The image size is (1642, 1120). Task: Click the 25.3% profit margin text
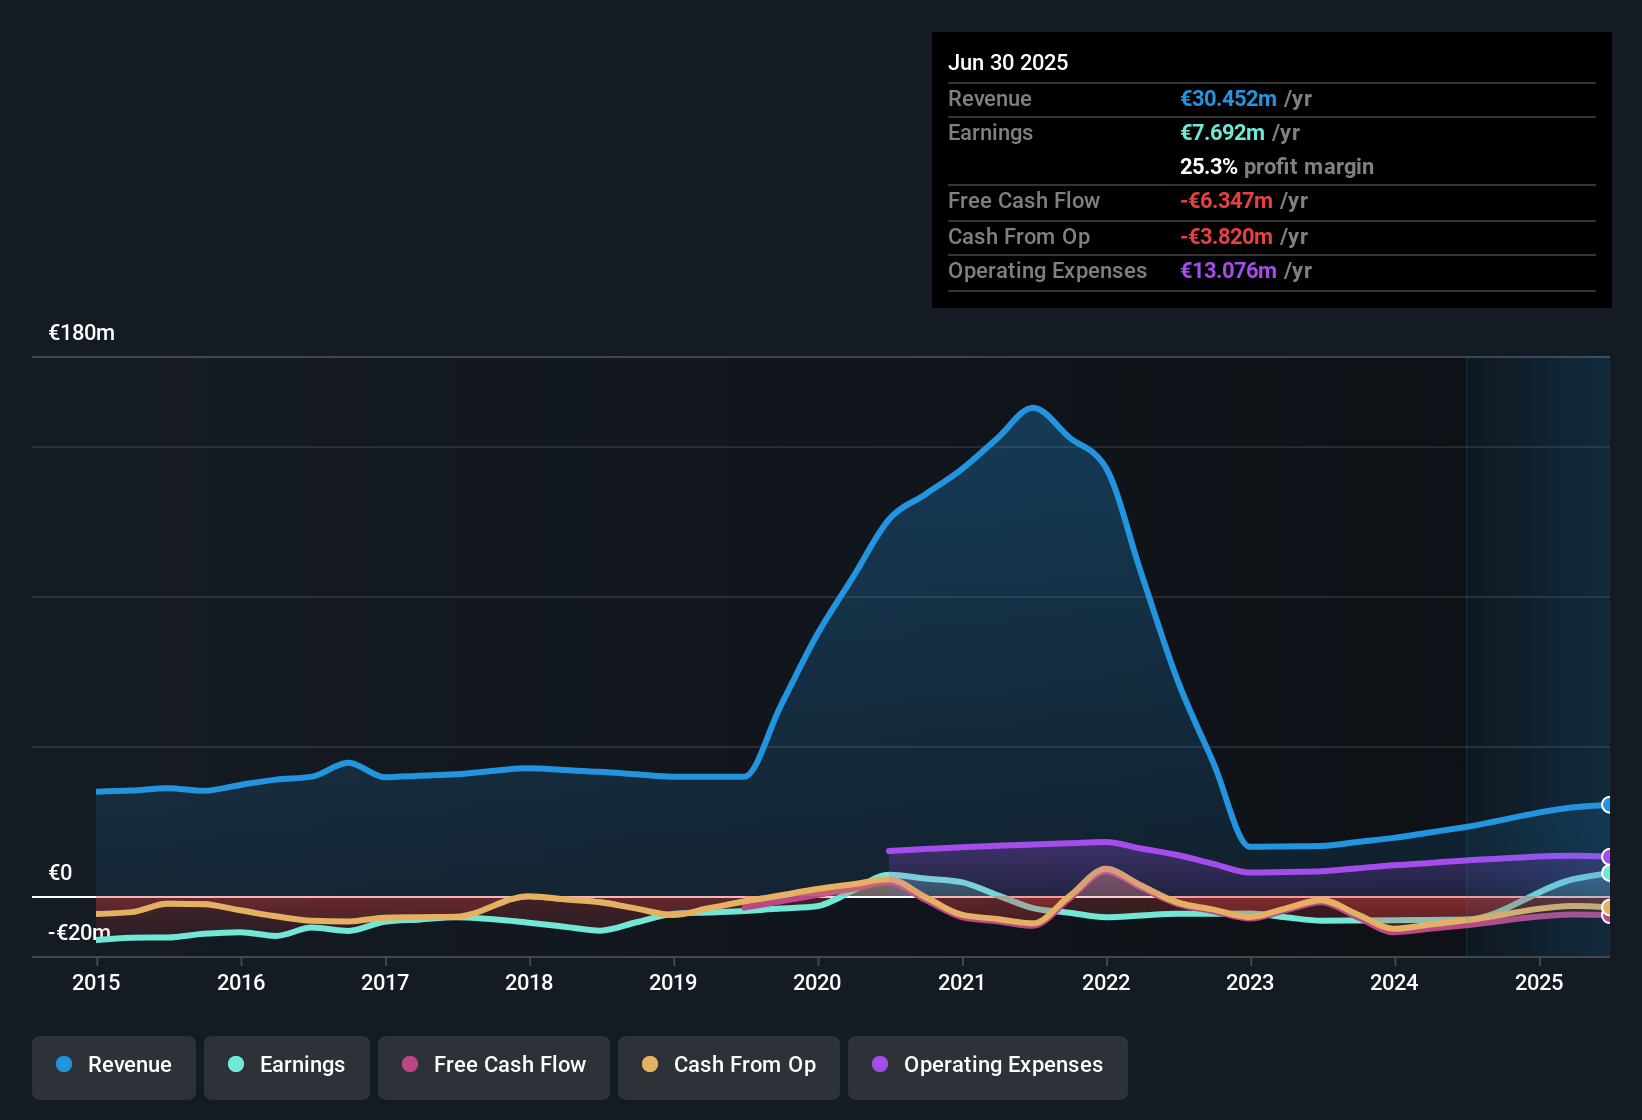point(1277,167)
